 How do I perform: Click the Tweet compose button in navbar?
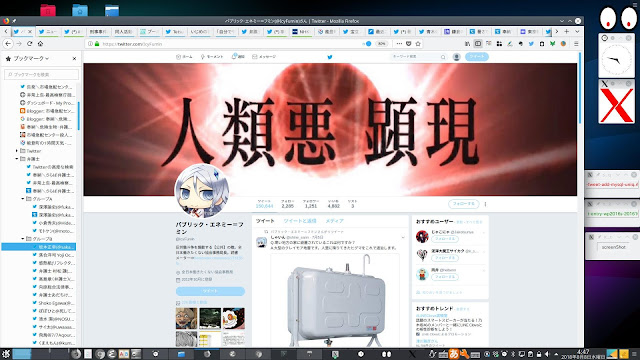(x=477, y=57)
